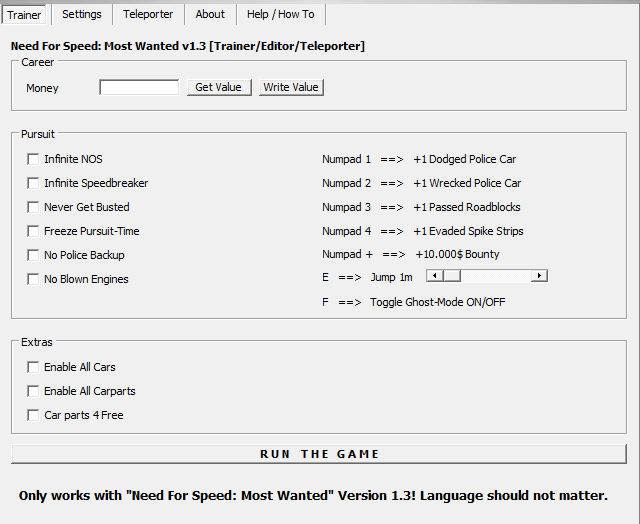Screen dimensions: 640x524
Task: Toggle the No Police Backup checkbox
Action: click(x=33, y=255)
